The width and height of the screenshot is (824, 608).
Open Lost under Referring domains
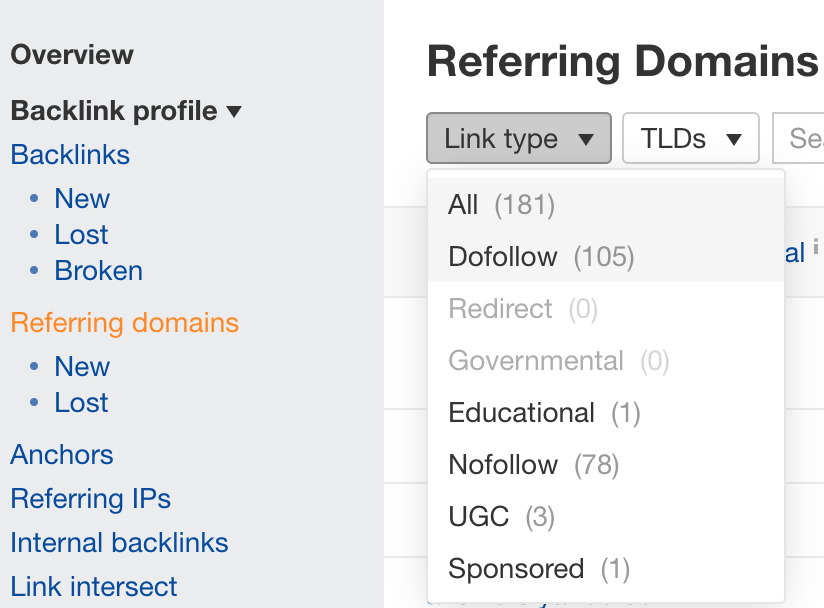tap(82, 403)
